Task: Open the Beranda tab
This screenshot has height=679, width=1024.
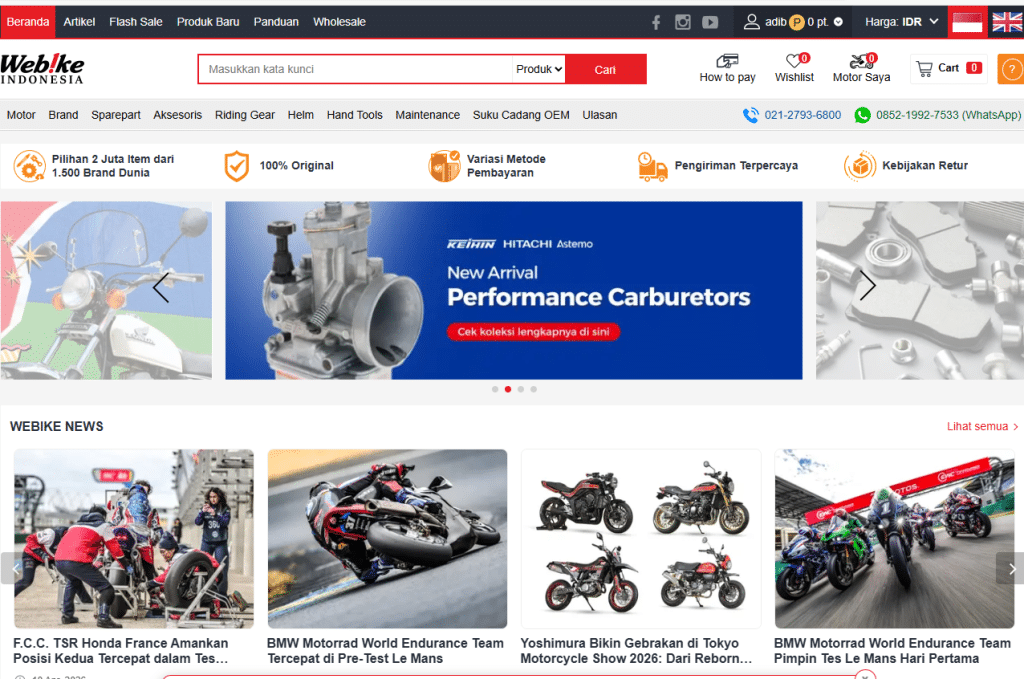Action: click(27, 22)
